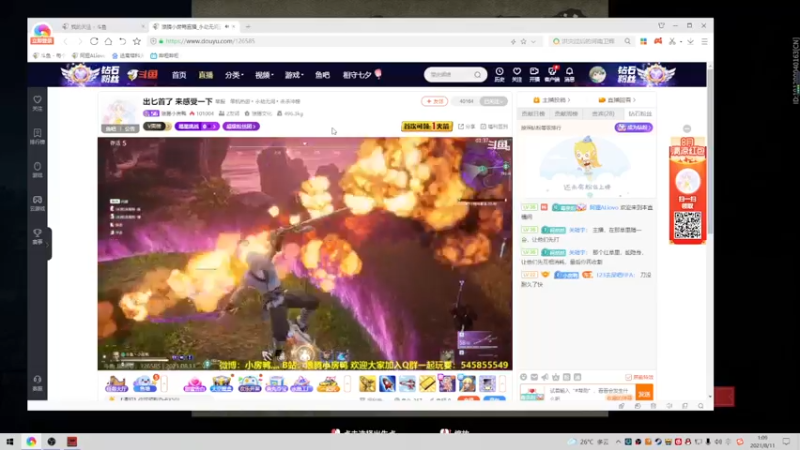Expand the 视频 dropdown in navigation
The width and height of the screenshot is (800, 450).
[x=264, y=75]
